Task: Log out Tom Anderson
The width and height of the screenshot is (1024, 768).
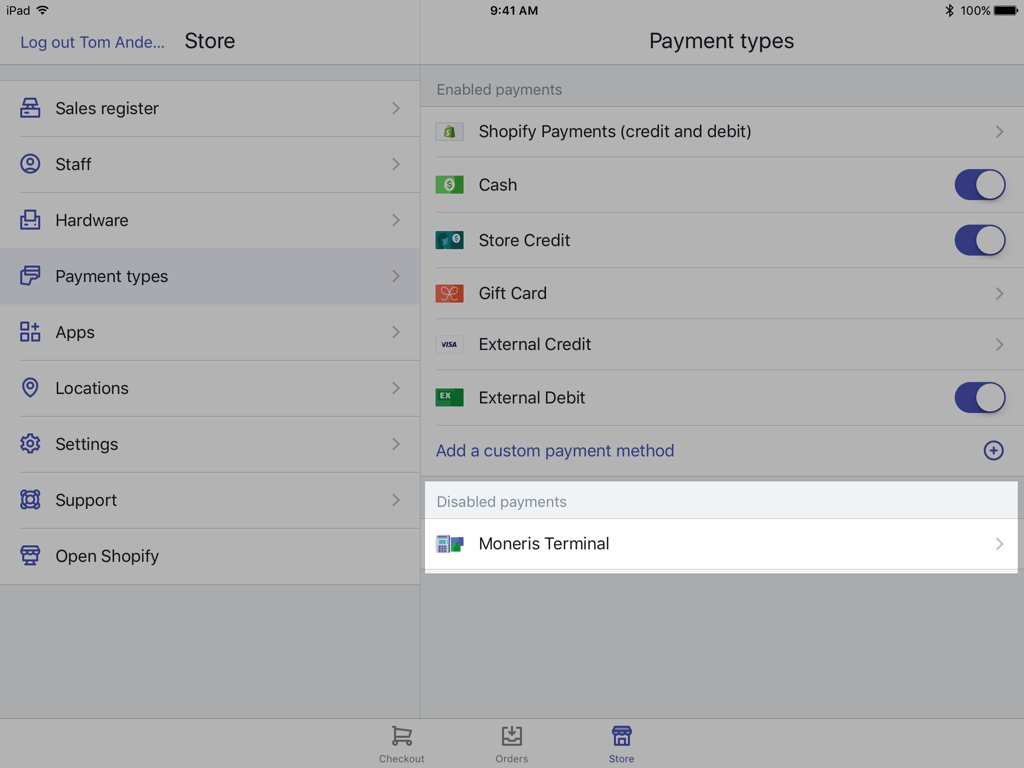Action: pos(90,41)
